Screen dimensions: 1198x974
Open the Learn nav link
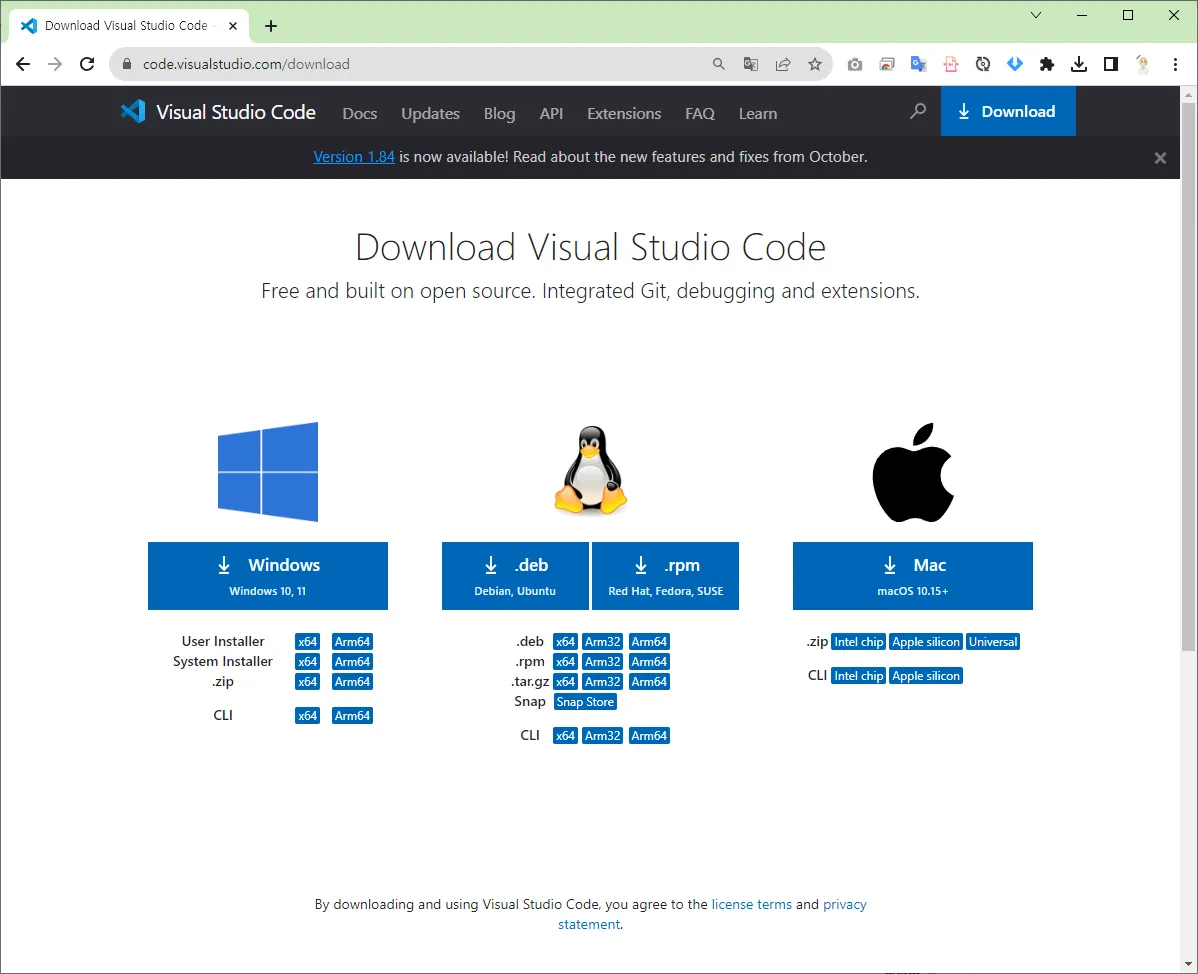[x=758, y=113]
